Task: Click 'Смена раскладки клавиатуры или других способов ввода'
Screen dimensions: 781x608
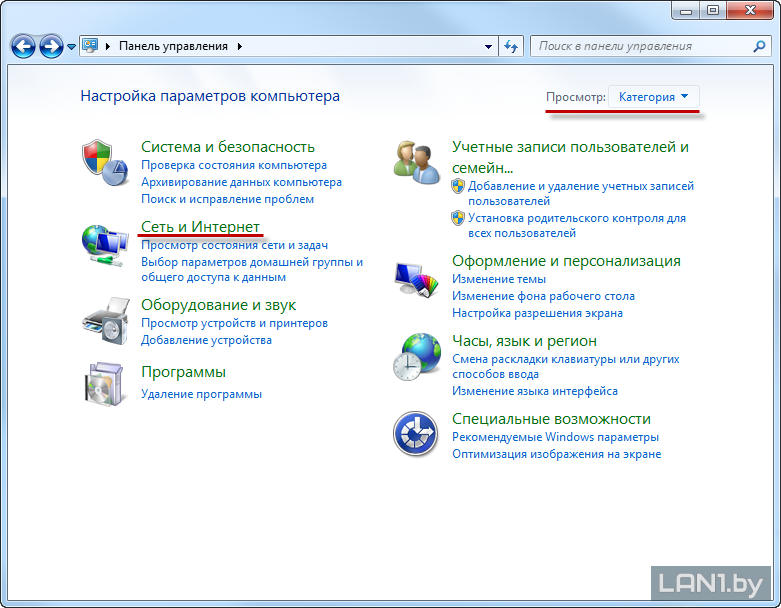Action: (x=566, y=366)
